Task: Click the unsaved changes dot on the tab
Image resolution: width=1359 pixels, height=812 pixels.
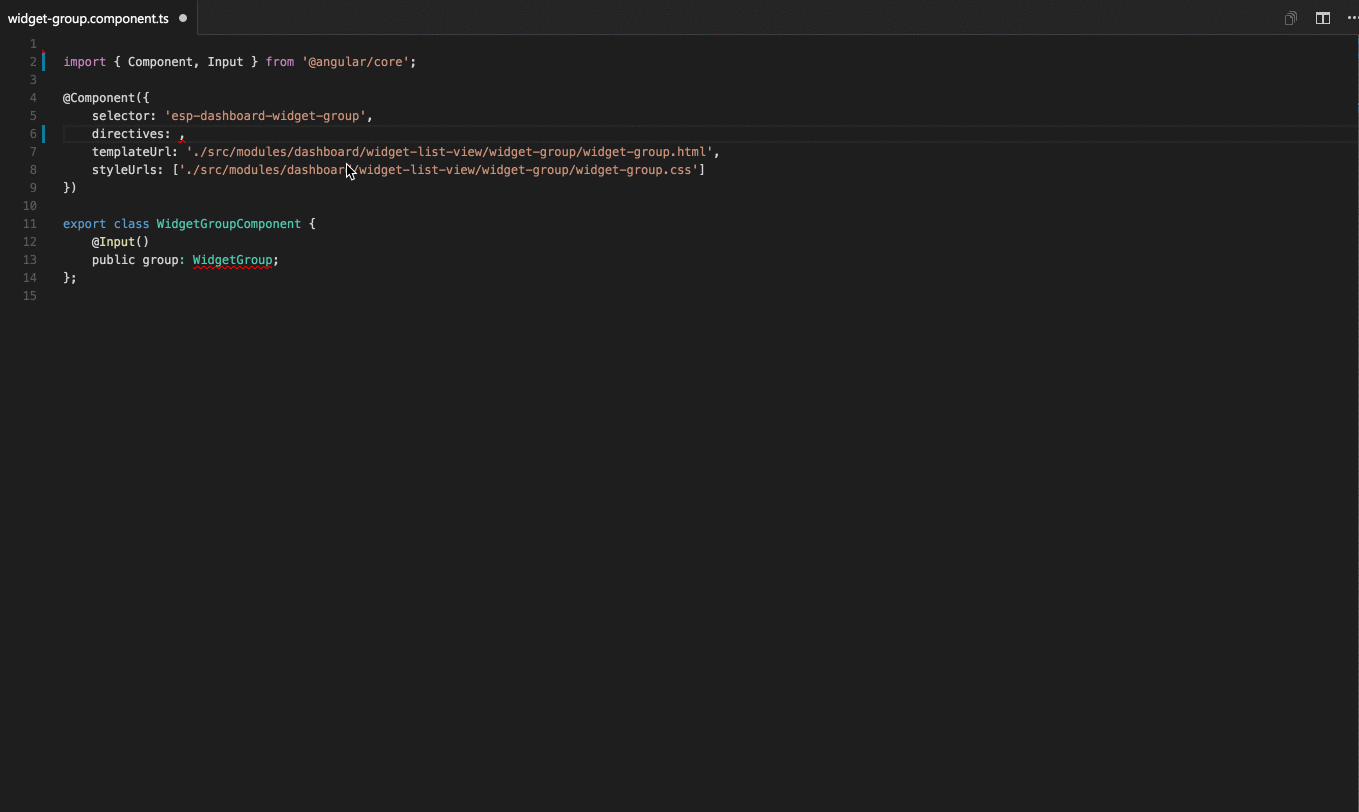Action: pos(183,17)
